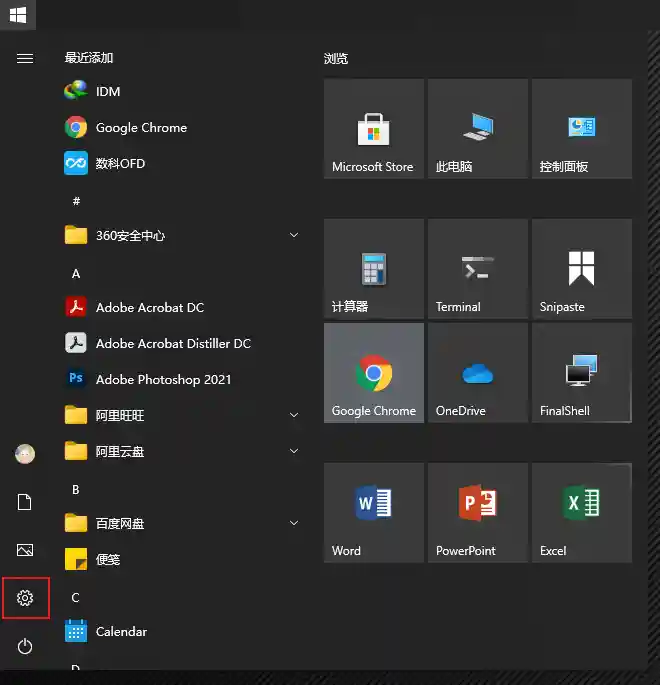Open the 百度网盘 folder entry
Screen dimensions: 660x685
(x=182, y=523)
